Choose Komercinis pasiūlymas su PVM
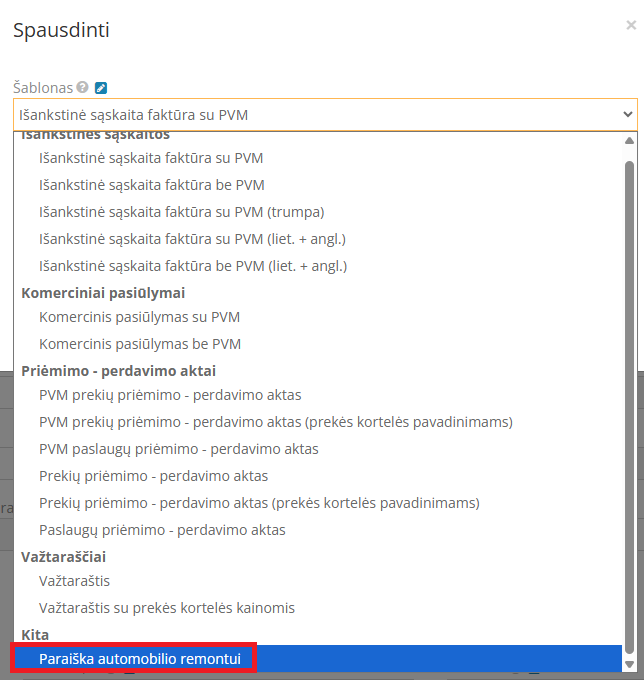The image size is (644, 680). click(139, 317)
